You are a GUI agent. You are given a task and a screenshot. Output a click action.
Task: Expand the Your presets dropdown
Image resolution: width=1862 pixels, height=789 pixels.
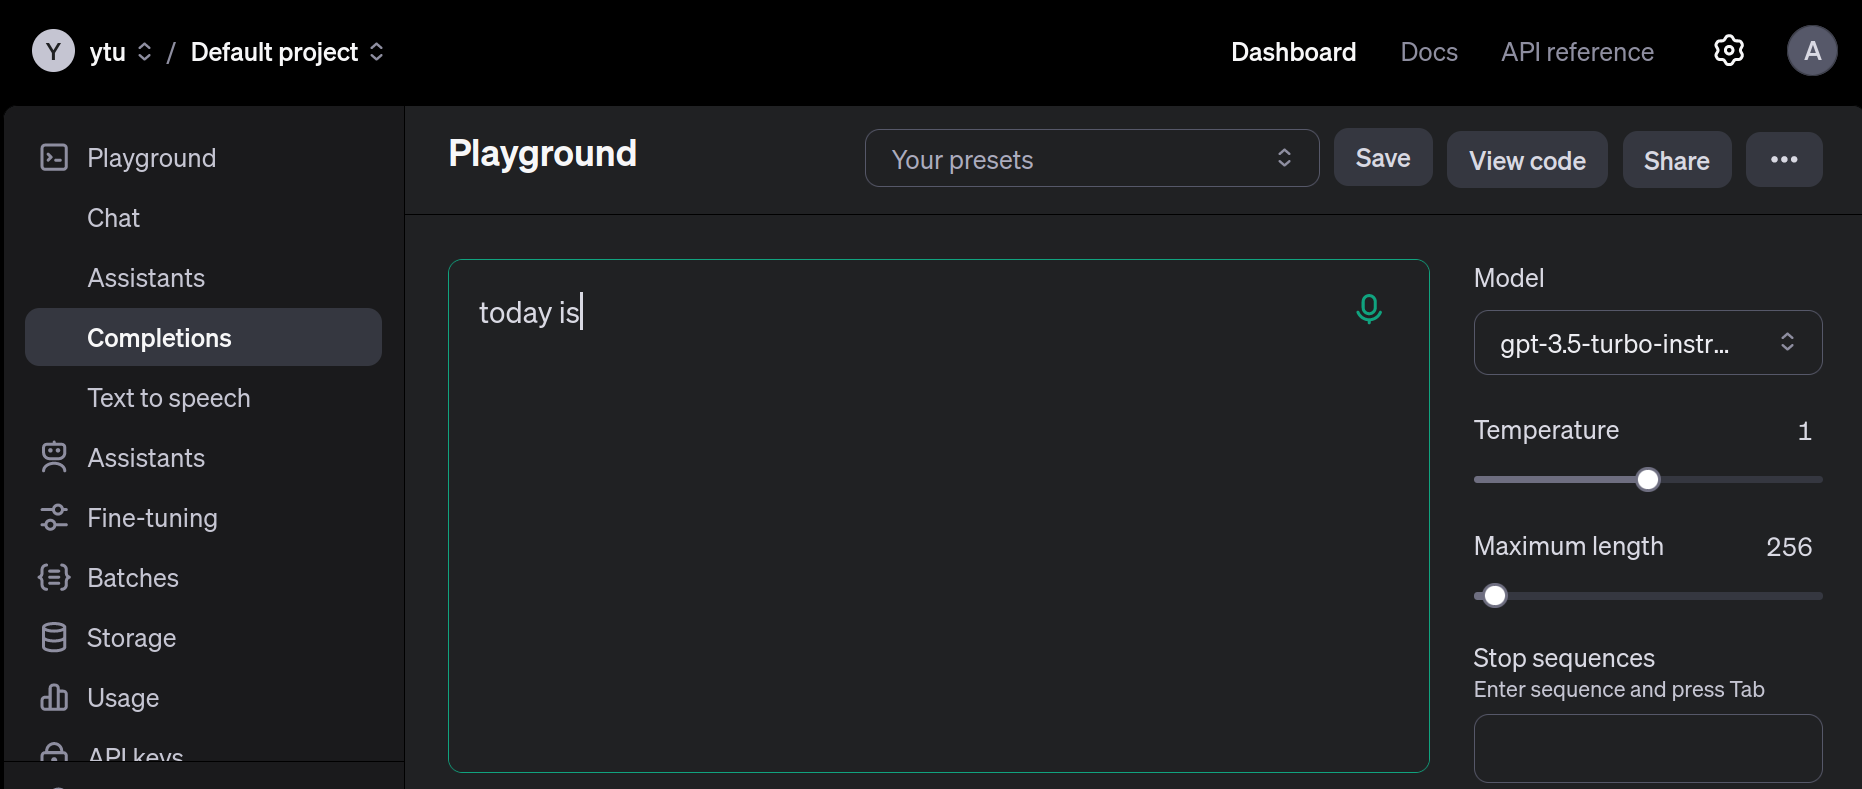click(x=1092, y=159)
